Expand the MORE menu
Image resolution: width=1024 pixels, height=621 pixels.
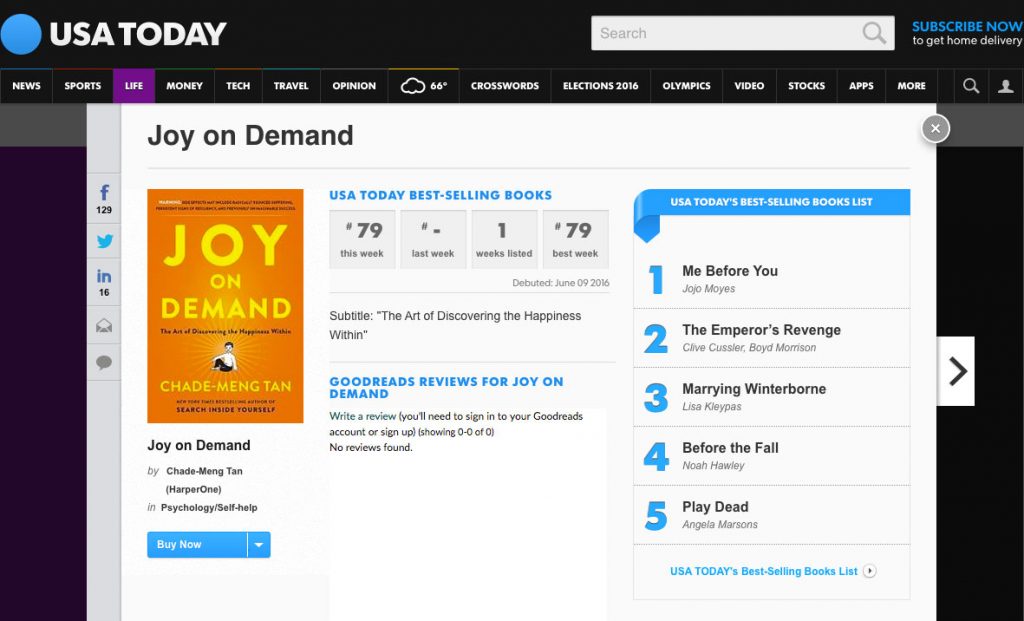pos(912,86)
